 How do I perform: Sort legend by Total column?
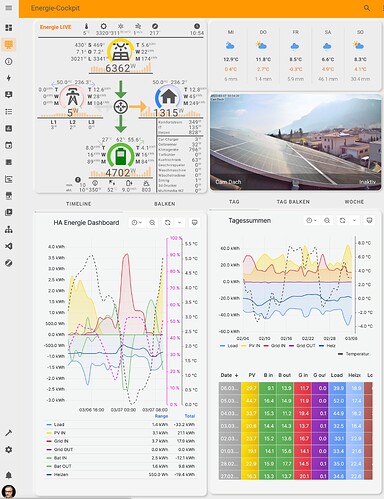coord(190,416)
